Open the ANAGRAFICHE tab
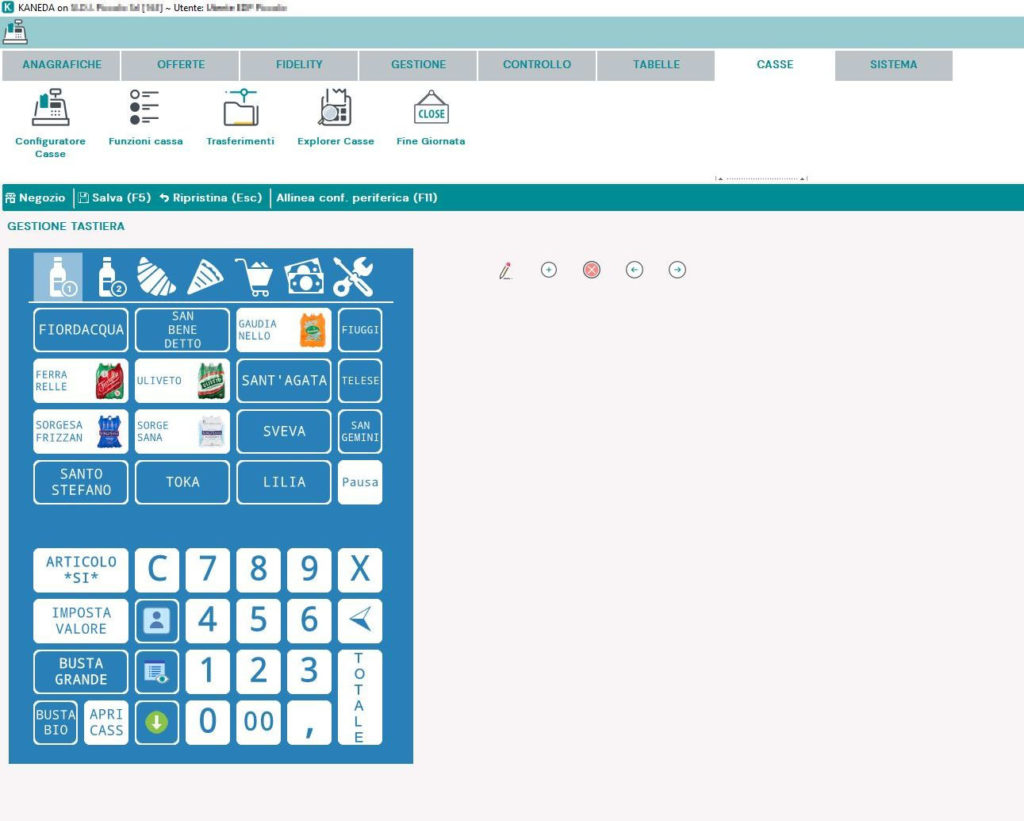Image resolution: width=1024 pixels, height=821 pixels. (x=61, y=65)
